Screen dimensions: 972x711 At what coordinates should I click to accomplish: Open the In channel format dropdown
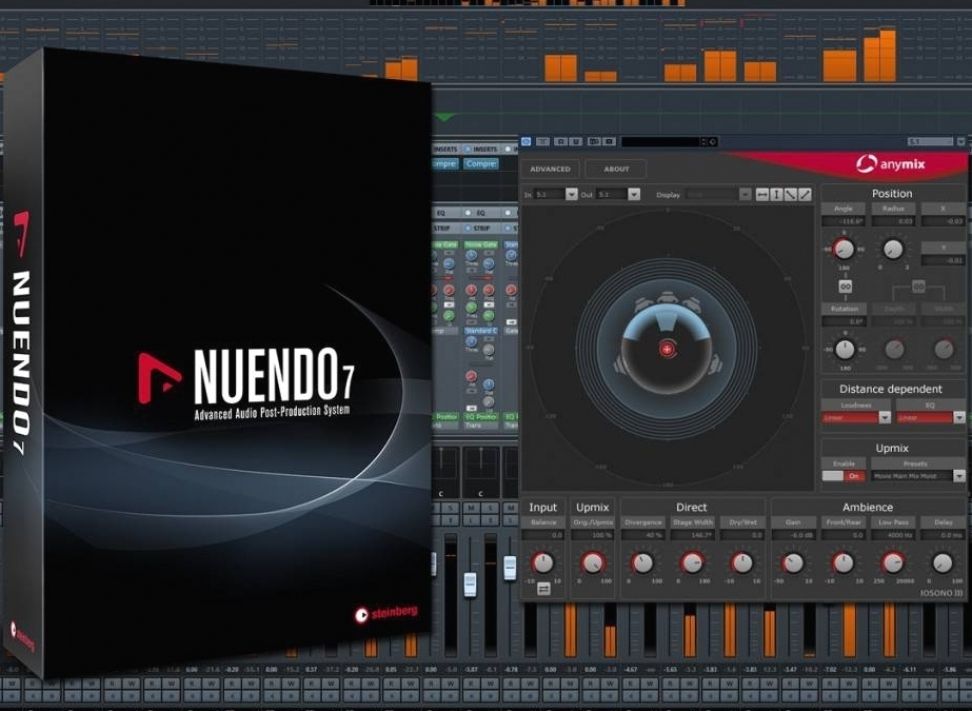[555, 195]
